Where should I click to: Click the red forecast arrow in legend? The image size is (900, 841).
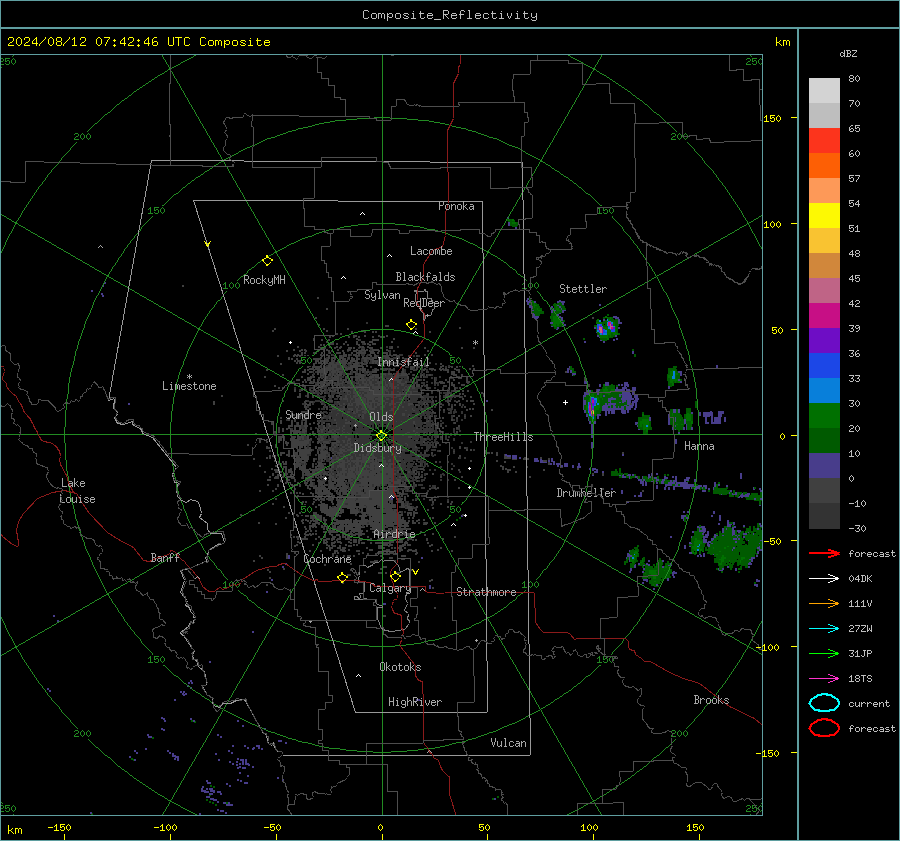pyautogui.click(x=824, y=553)
